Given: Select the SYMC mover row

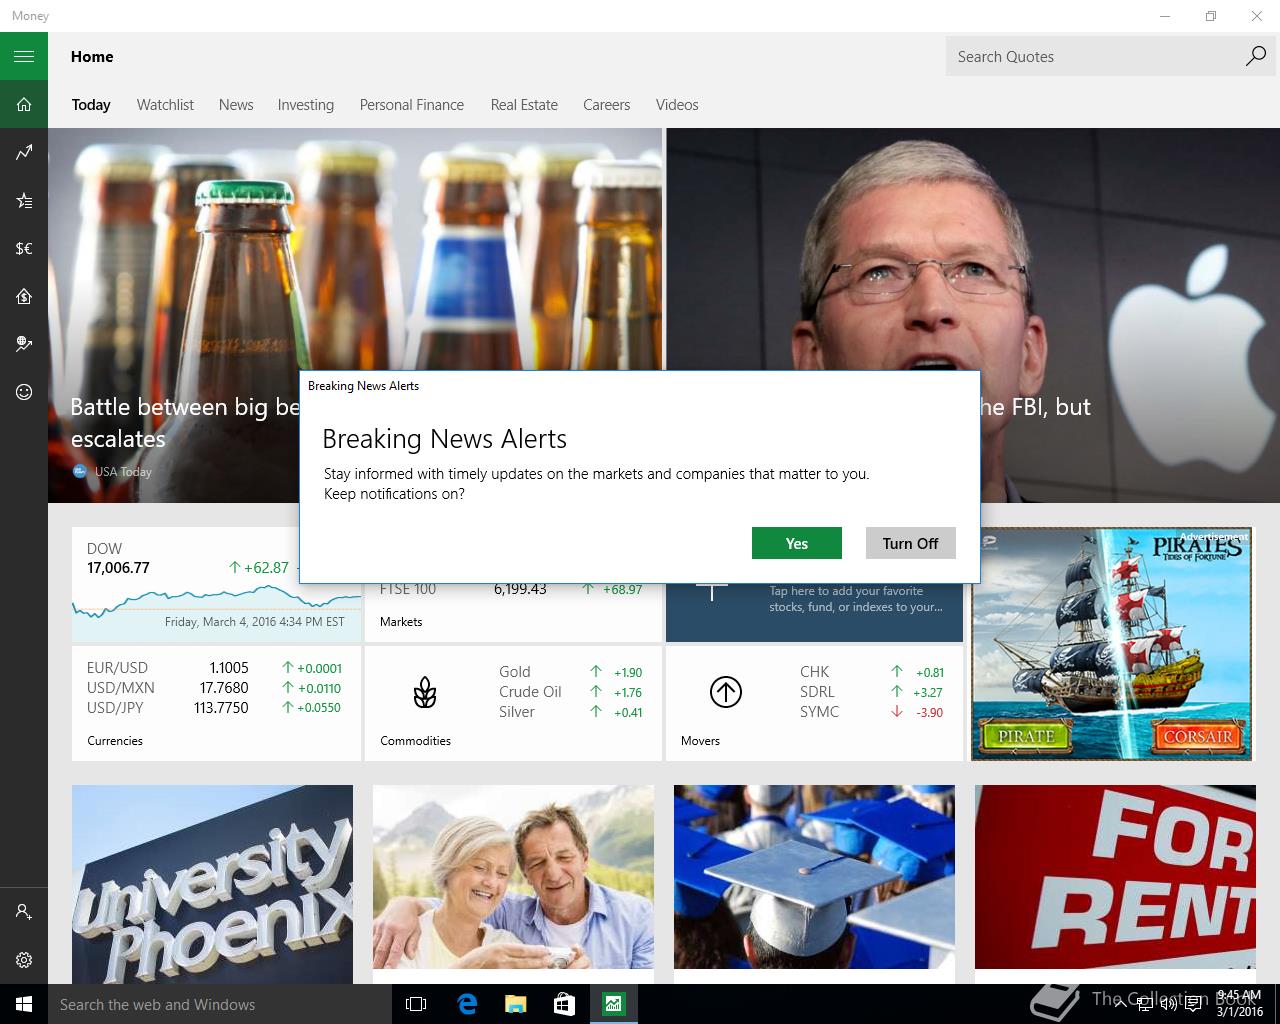Looking at the screenshot, I should coord(872,712).
